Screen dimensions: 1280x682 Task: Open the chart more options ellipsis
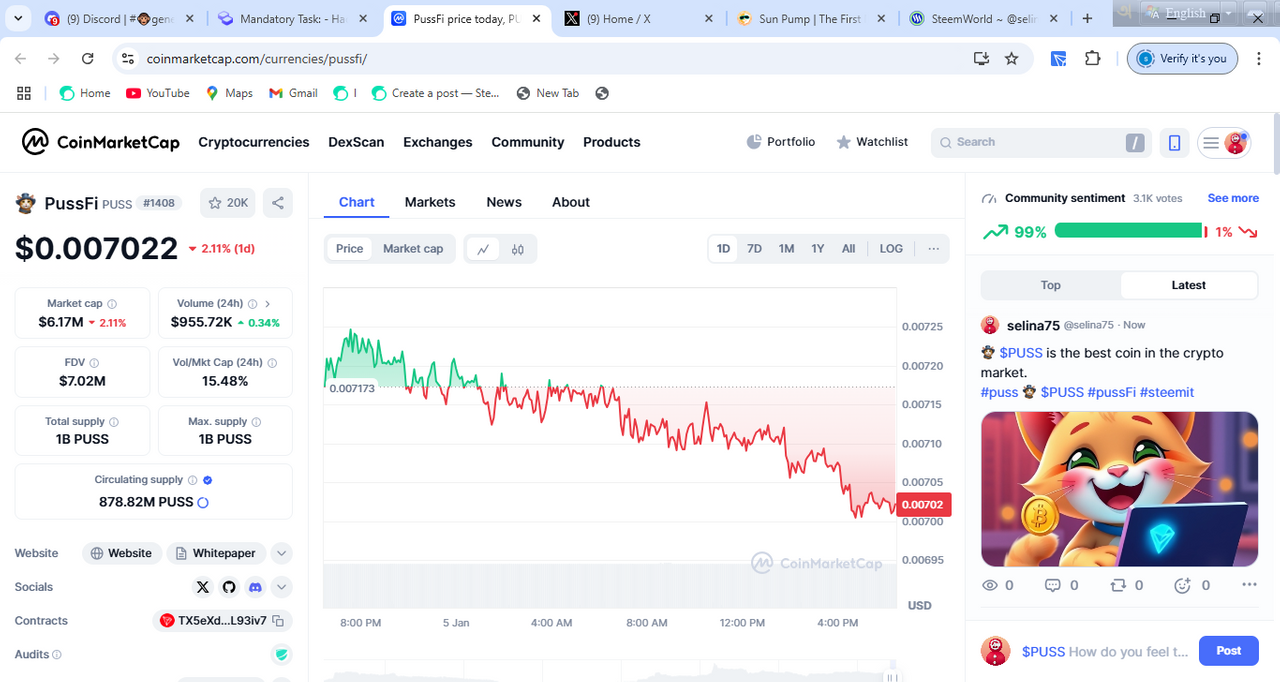934,249
